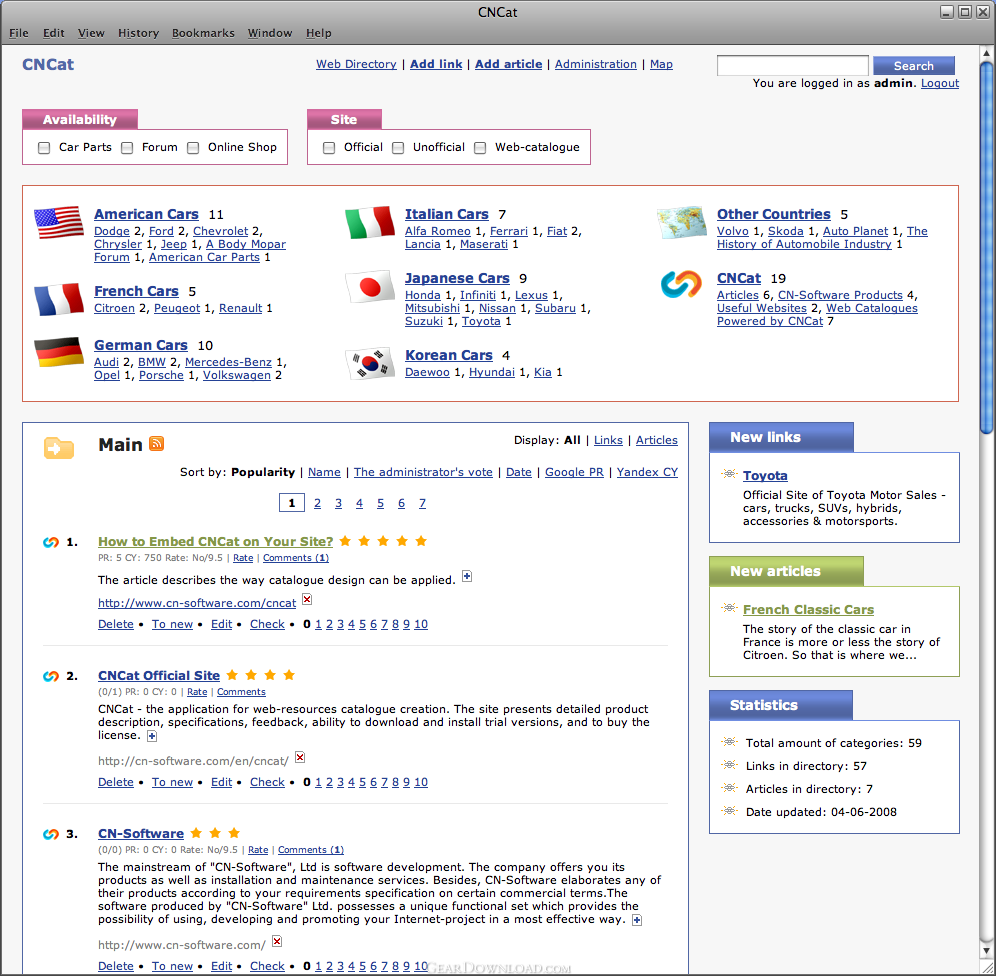
Task: Enable the Web-catalogue checkbox
Action: [480, 148]
